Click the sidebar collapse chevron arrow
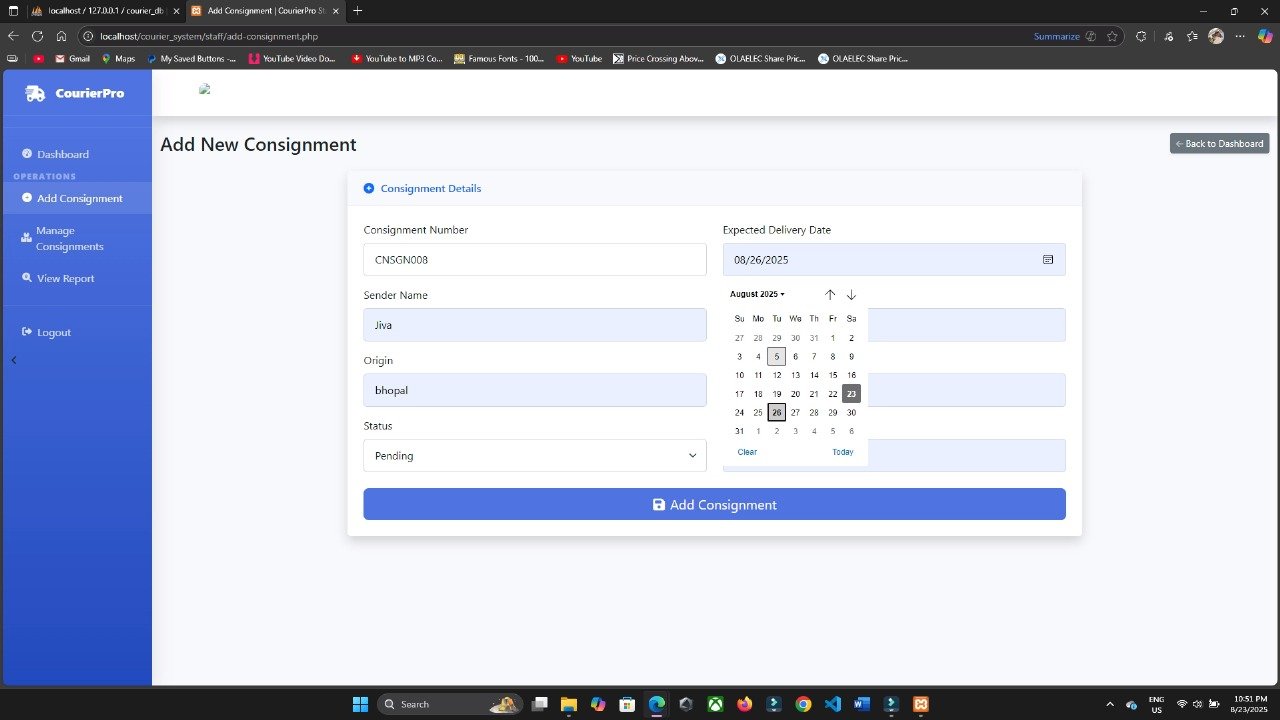The height and width of the screenshot is (720, 1280). (x=14, y=360)
